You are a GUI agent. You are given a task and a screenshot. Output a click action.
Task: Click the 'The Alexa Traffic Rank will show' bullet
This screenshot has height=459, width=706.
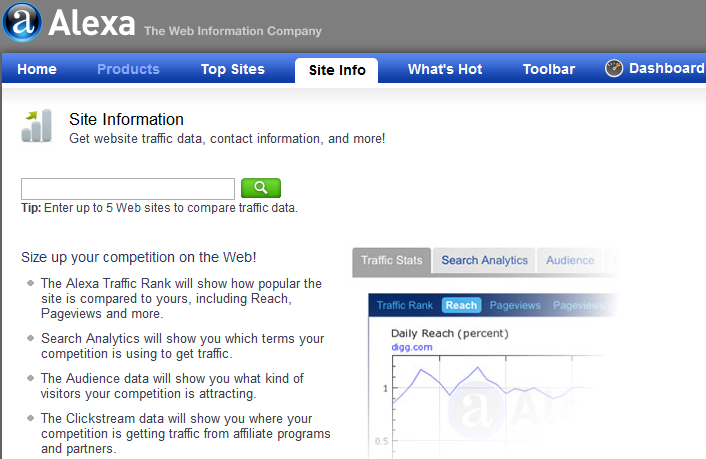(181, 298)
